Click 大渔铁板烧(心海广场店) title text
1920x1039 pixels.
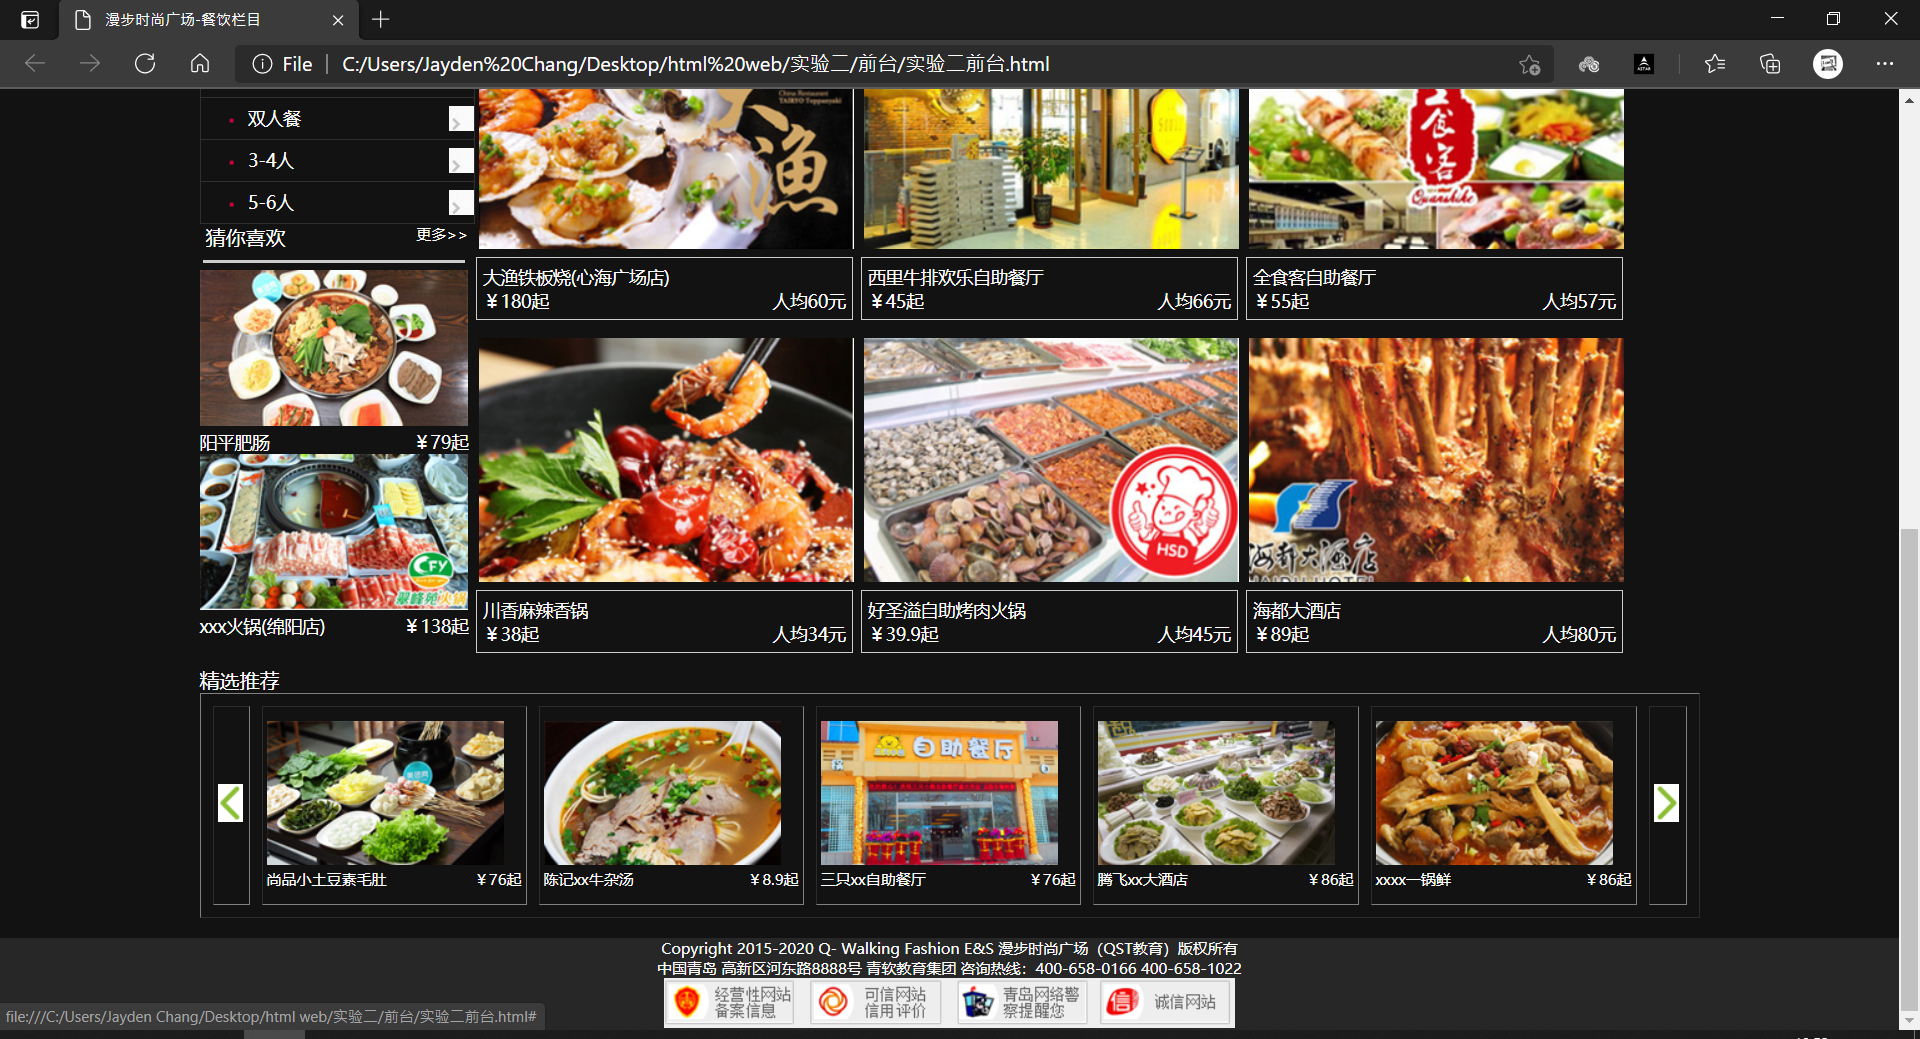[577, 278]
